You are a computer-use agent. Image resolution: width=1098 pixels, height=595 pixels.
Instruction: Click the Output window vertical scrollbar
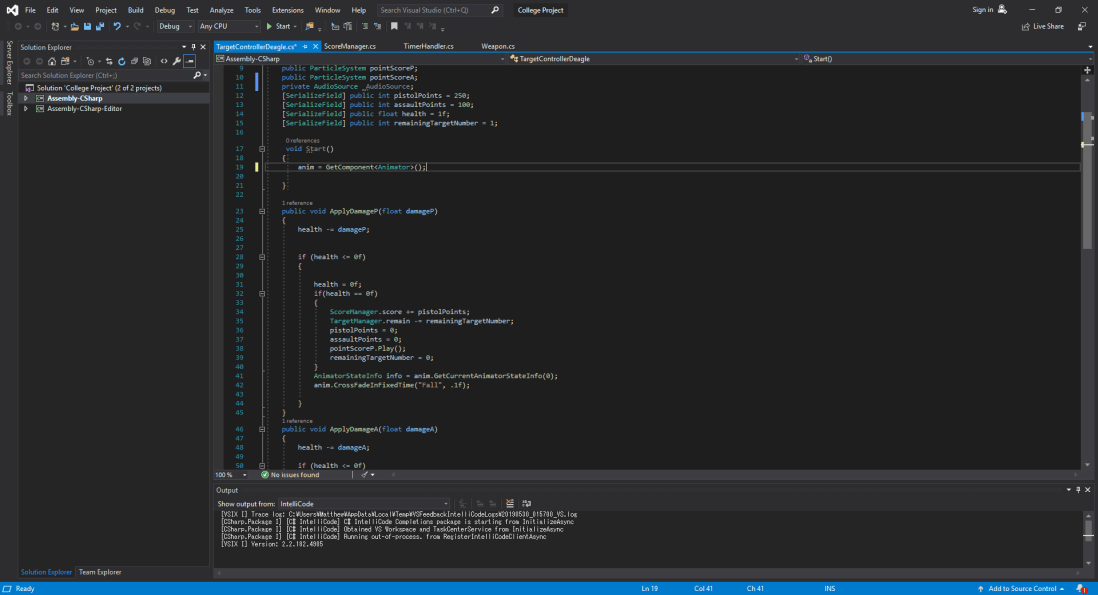click(1087, 539)
